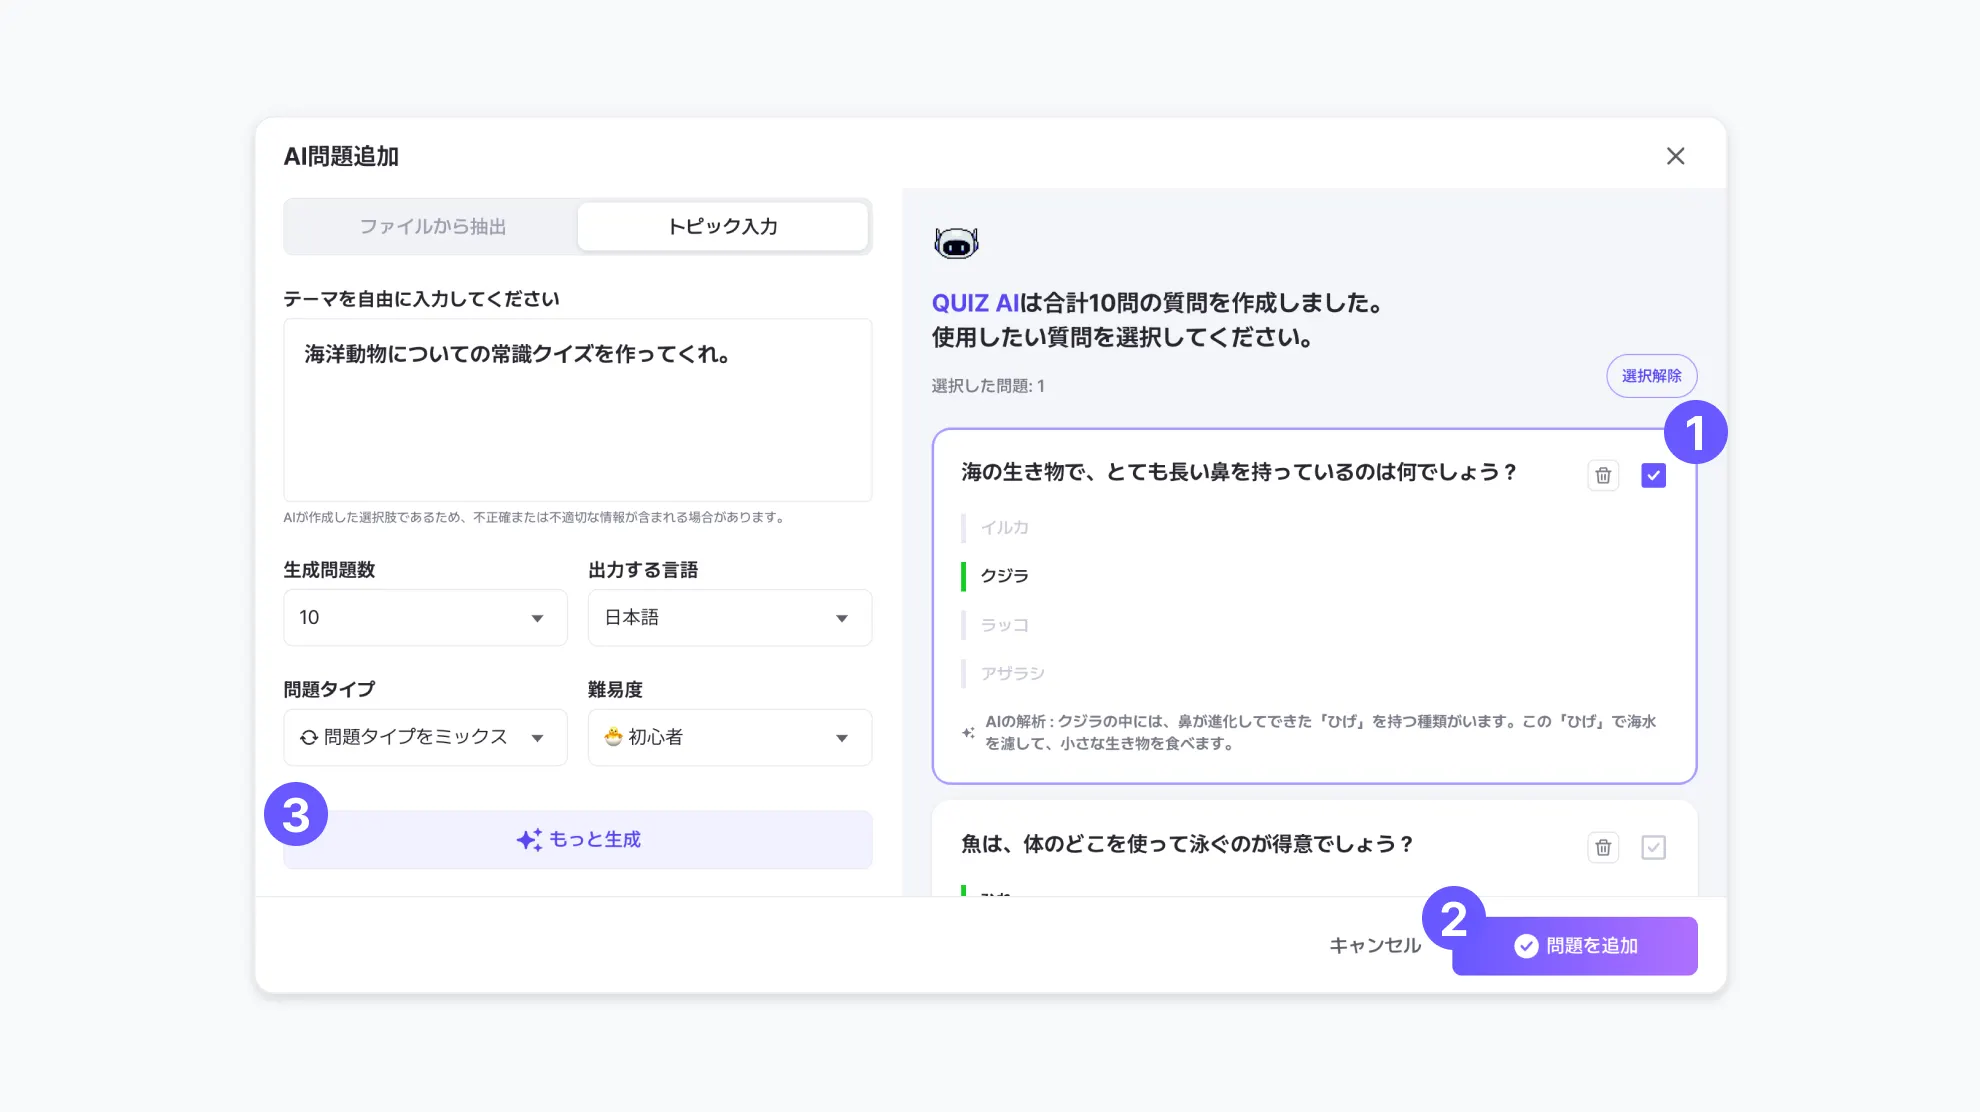Click the QUIZ AI robot avatar
The image size is (1980, 1112).
pos(956,243)
